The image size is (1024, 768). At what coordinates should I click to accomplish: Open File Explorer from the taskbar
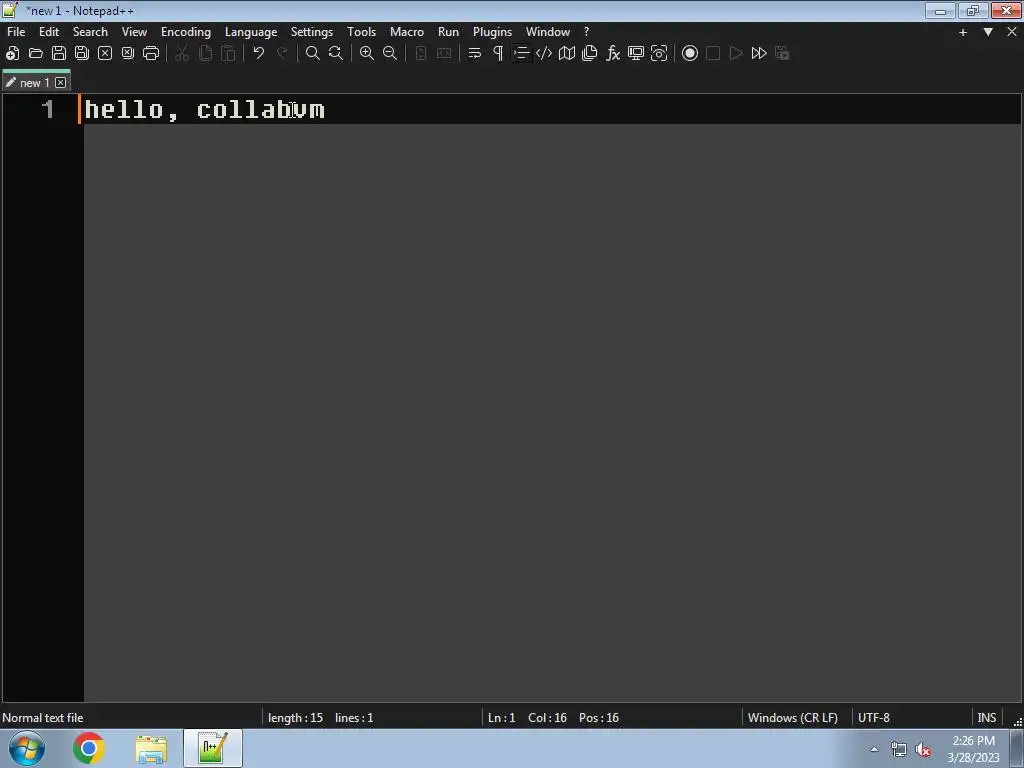point(151,748)
